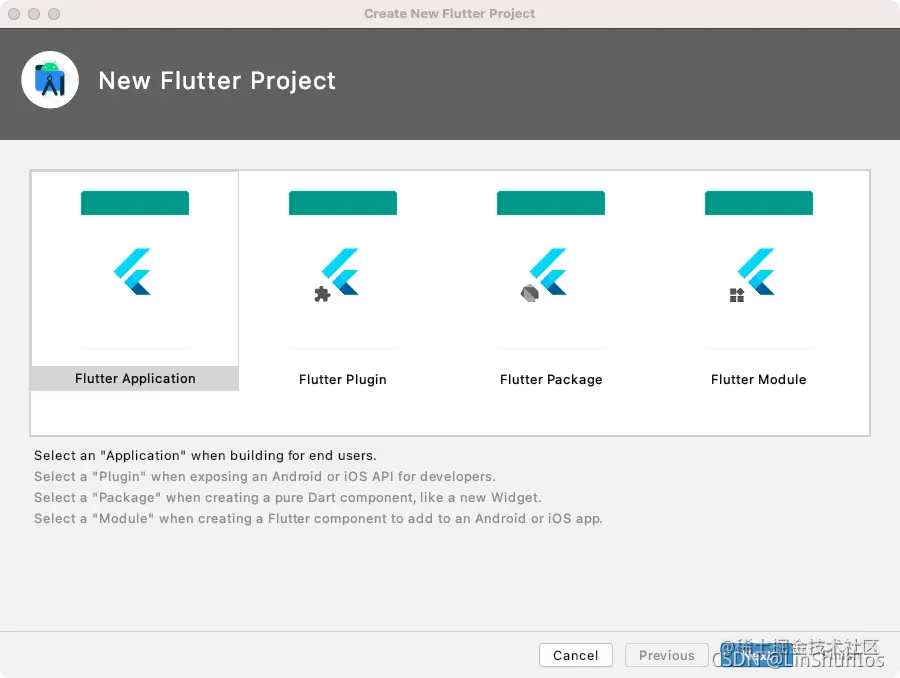Screen dimensions: 900x678
Task: Click the "Module" description line
Action: pos(318,518)
